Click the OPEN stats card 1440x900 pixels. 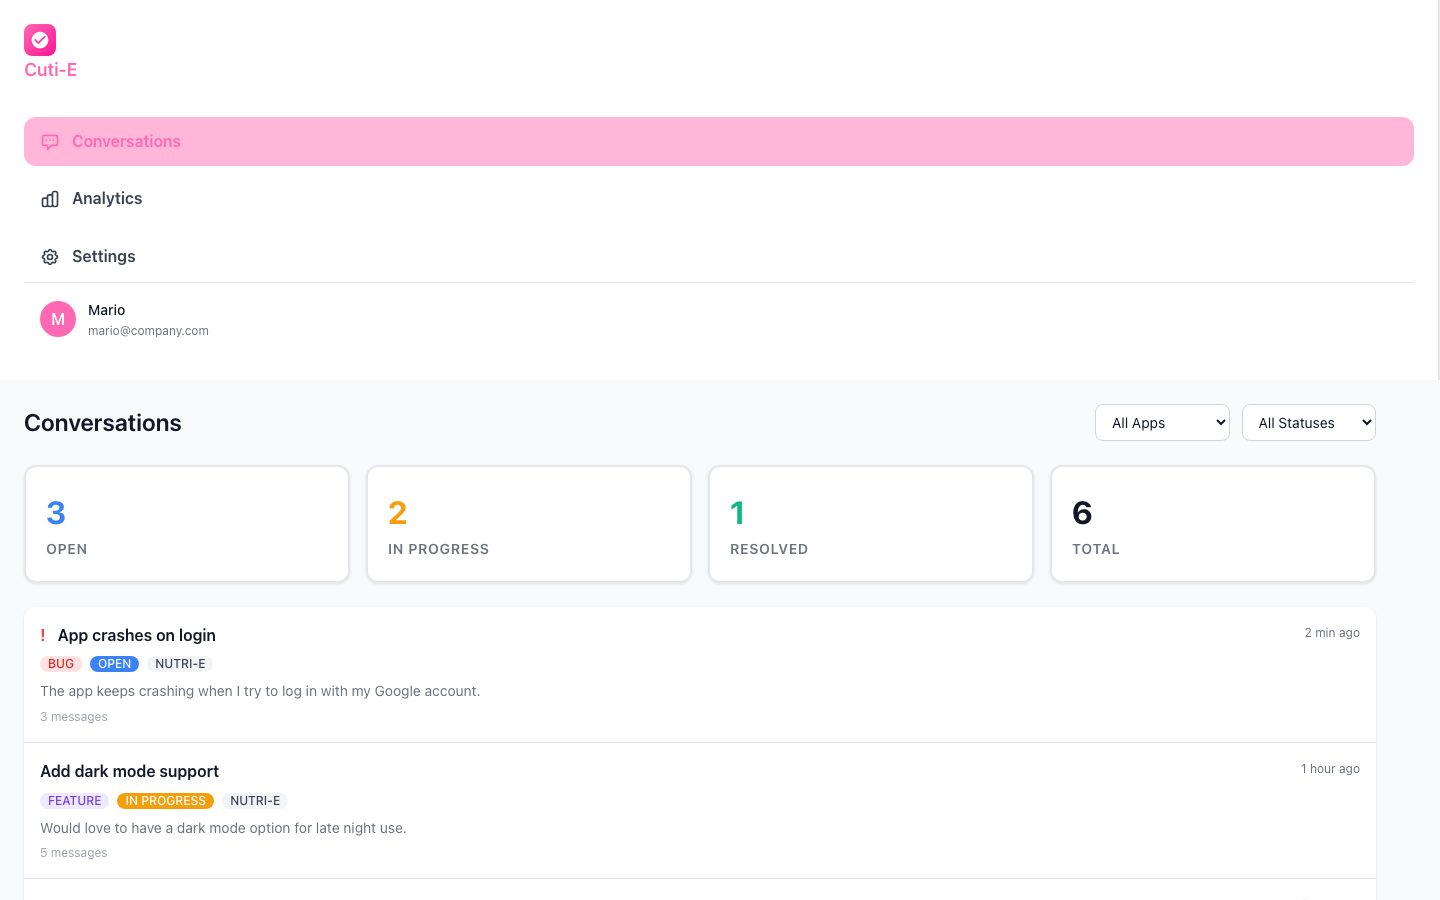click(187, 523)
